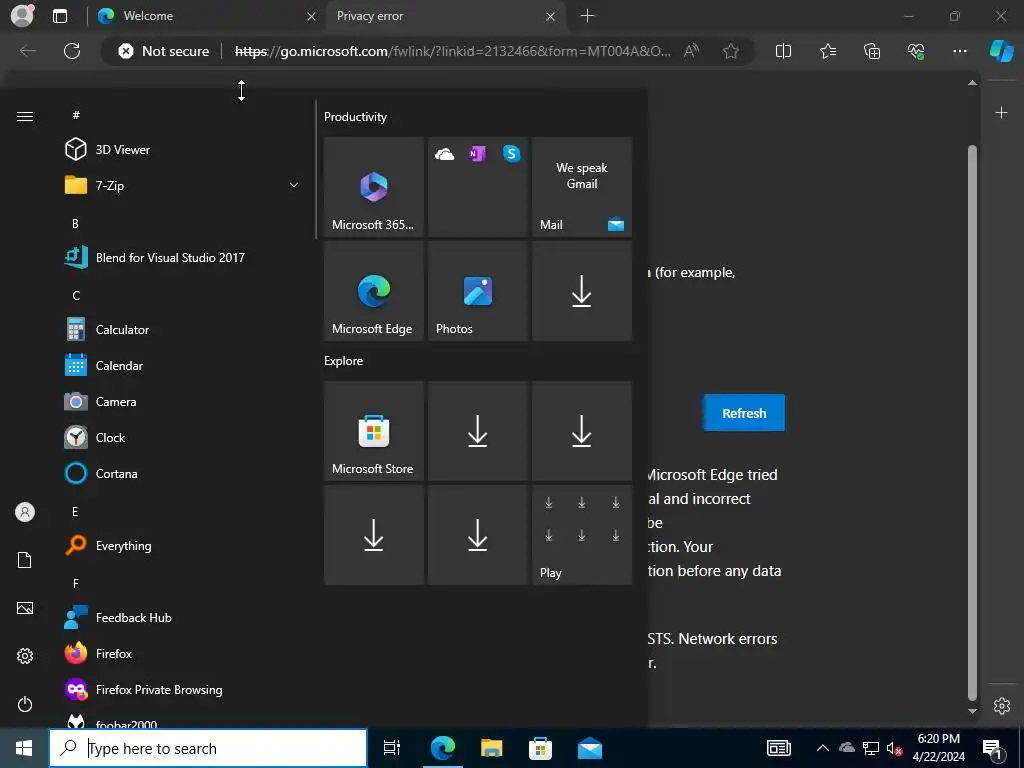Viewport: 1024px width, 768px height.
Task: Open the Favorites list in Edge toolbar
Action: click(x=827, y=51)
